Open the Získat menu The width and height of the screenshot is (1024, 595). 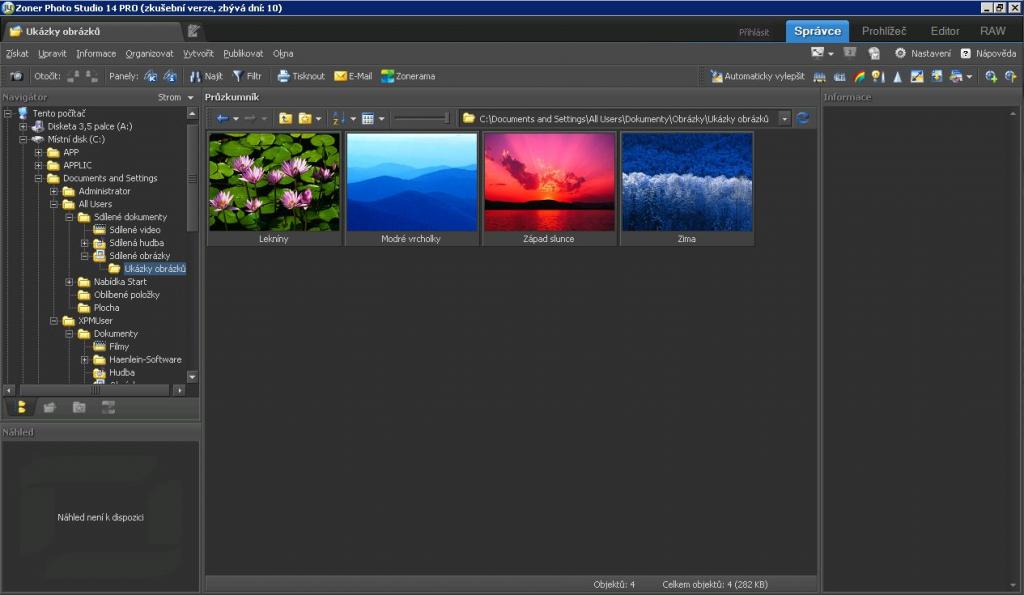17,54
